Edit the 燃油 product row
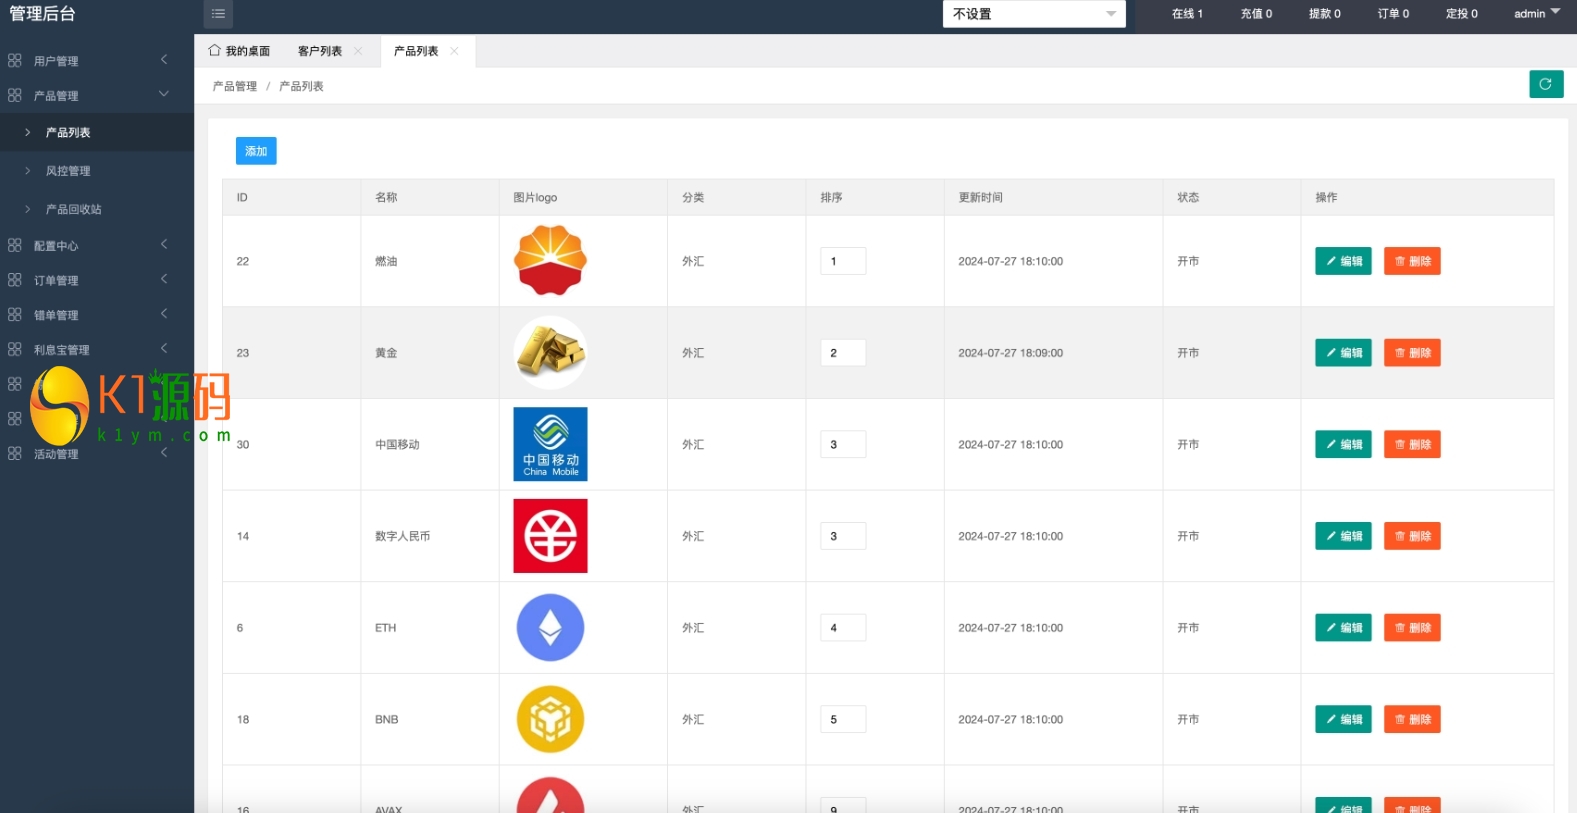1577x813 pixels. pos(1343,261)
